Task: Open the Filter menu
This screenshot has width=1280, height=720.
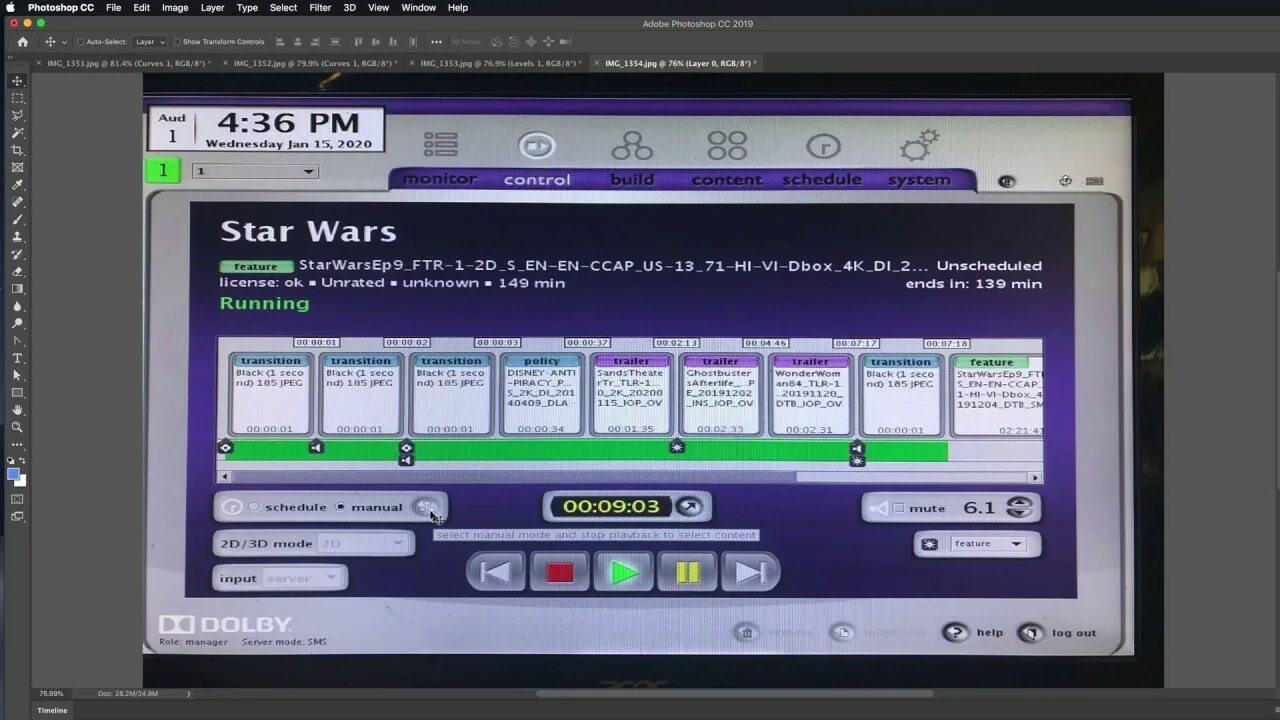Action: (320, 8)
